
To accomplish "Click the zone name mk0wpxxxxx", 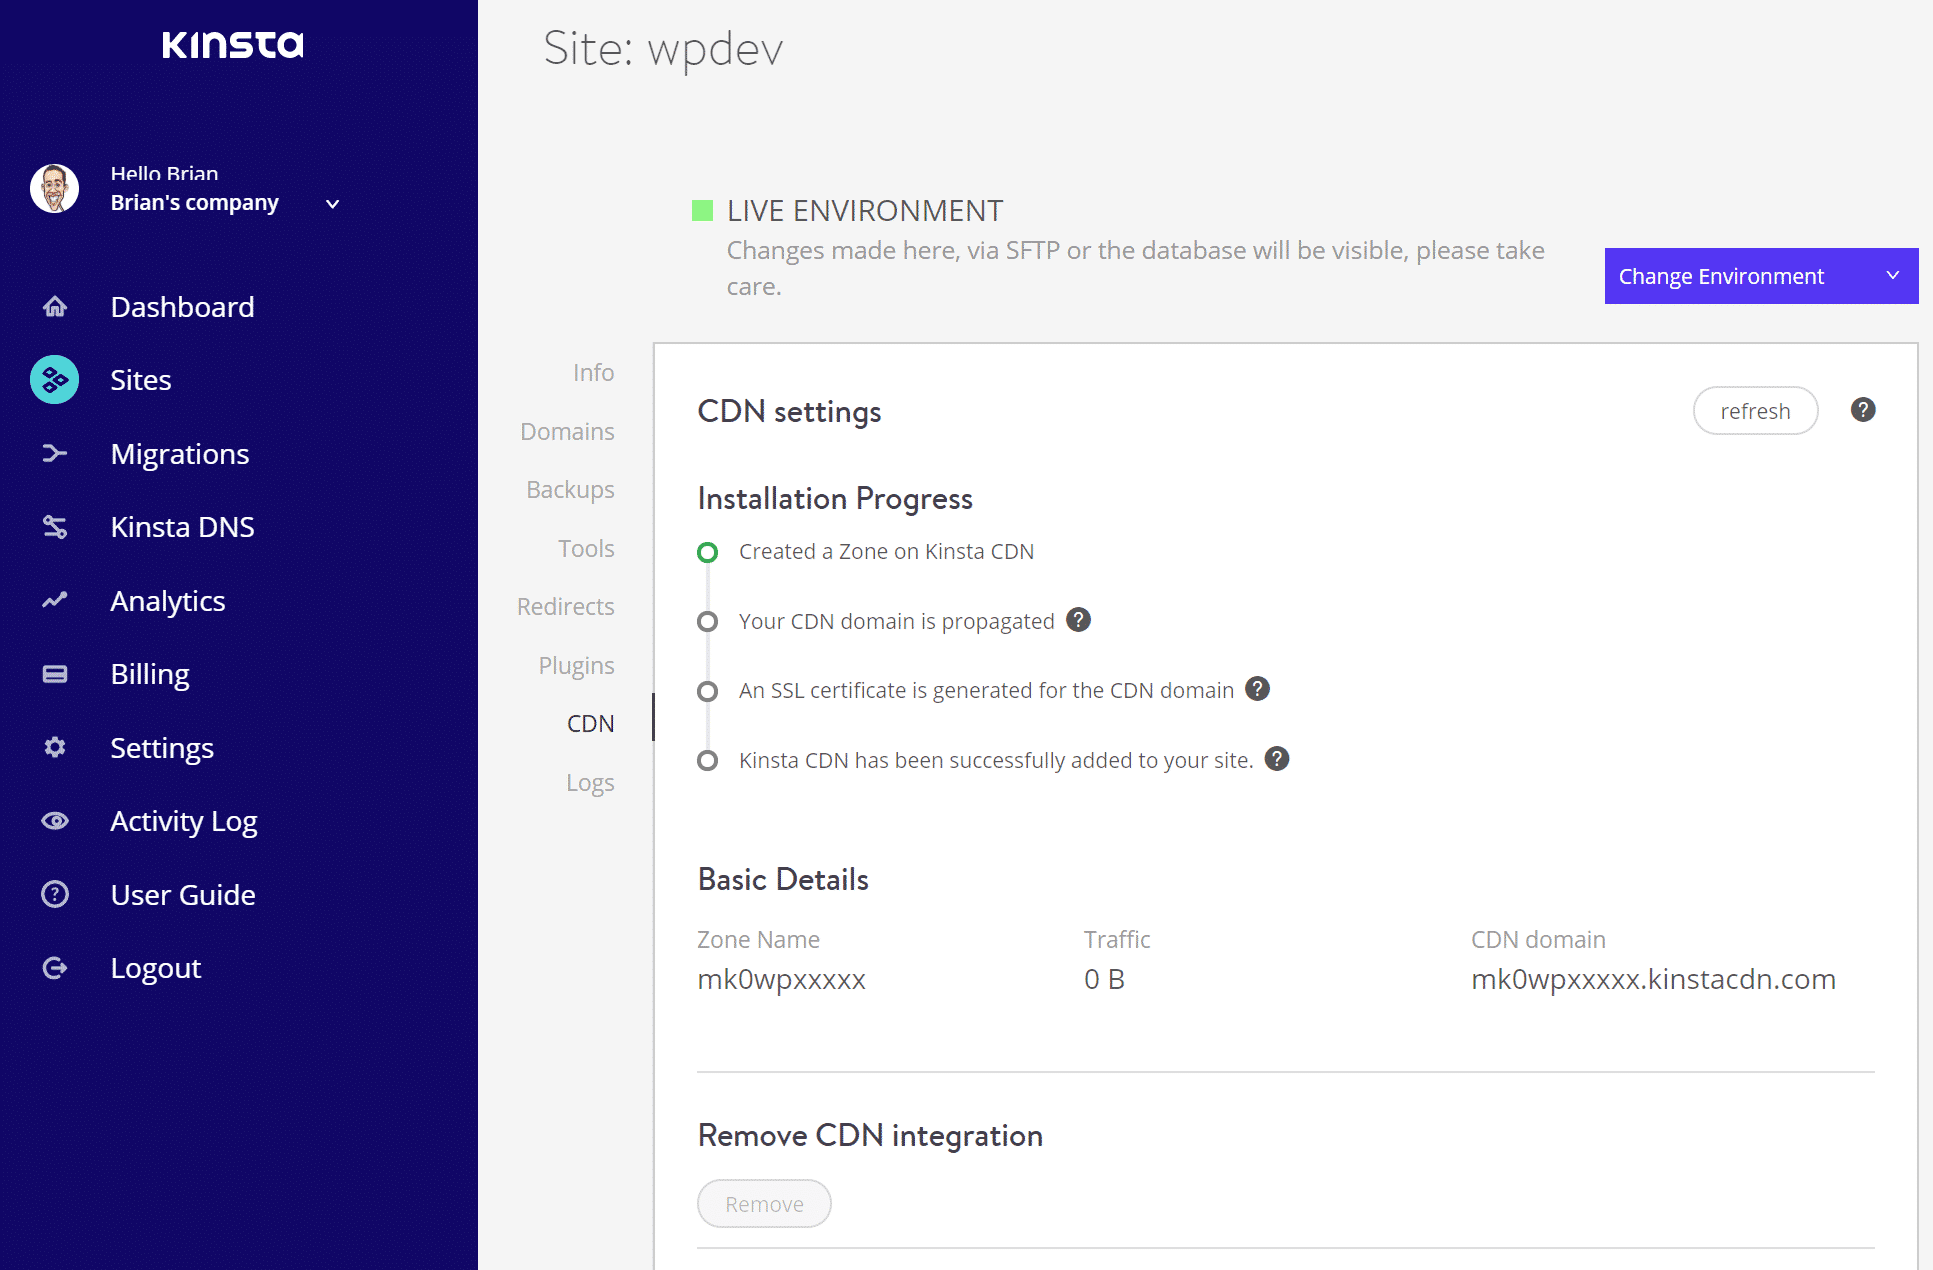I will tap(781, 979).
